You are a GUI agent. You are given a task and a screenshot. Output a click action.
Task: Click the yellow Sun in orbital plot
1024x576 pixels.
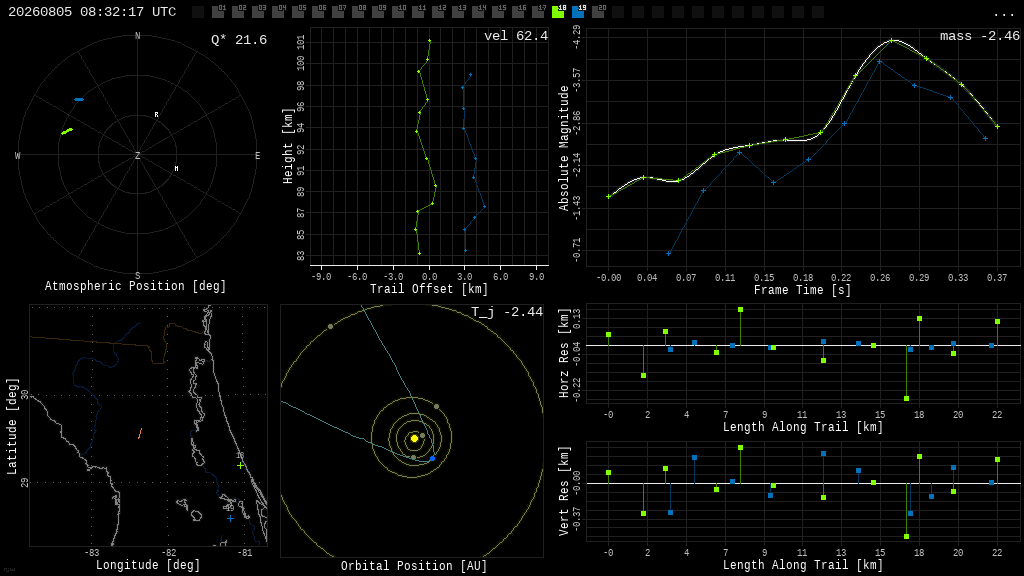[414, 438]
